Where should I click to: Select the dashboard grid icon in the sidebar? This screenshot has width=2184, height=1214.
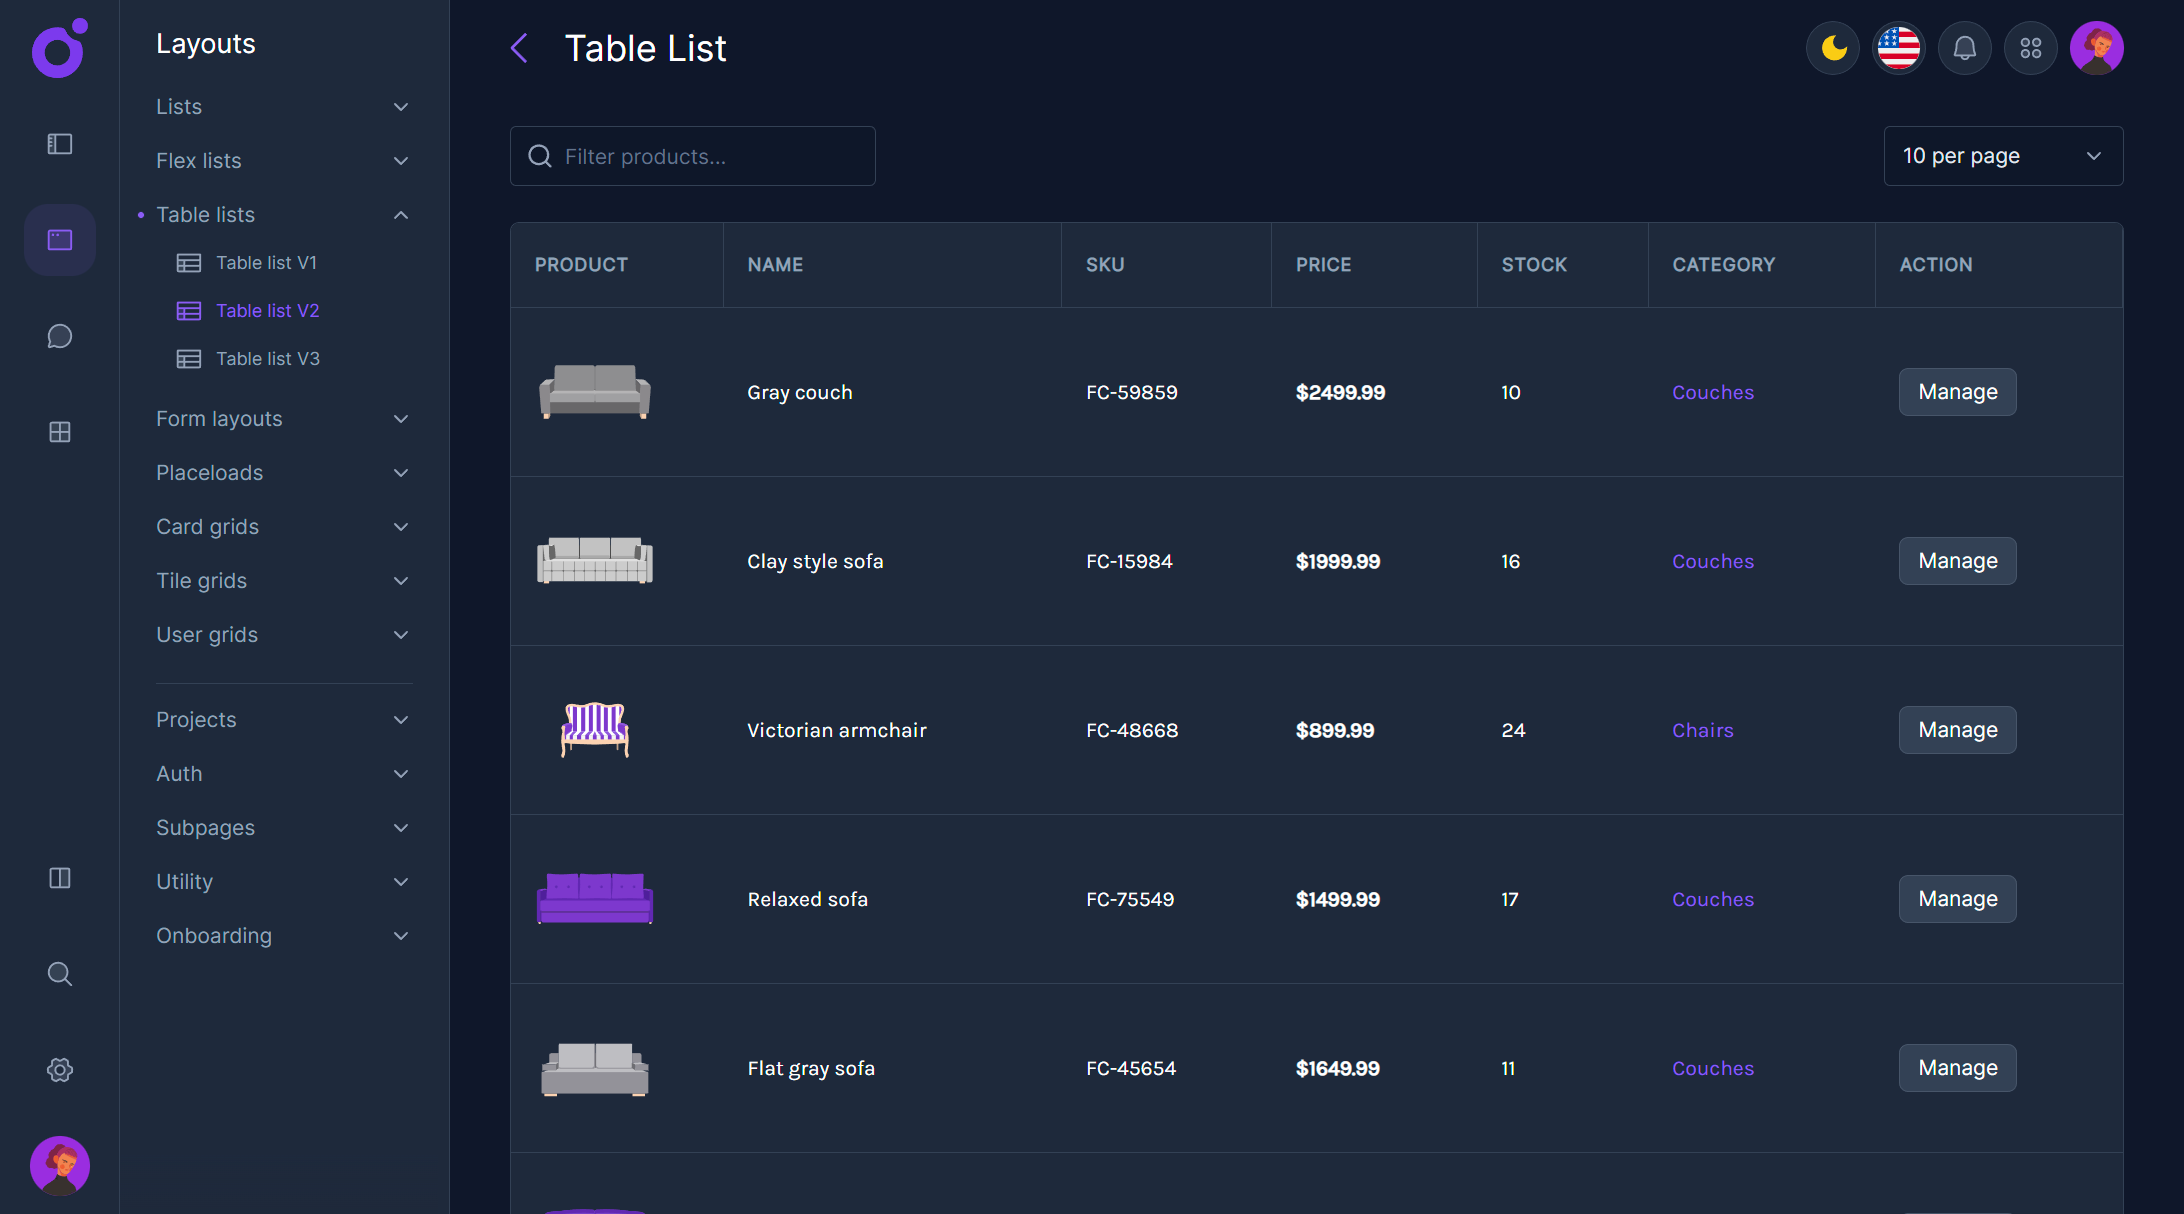tap(59, 432)
